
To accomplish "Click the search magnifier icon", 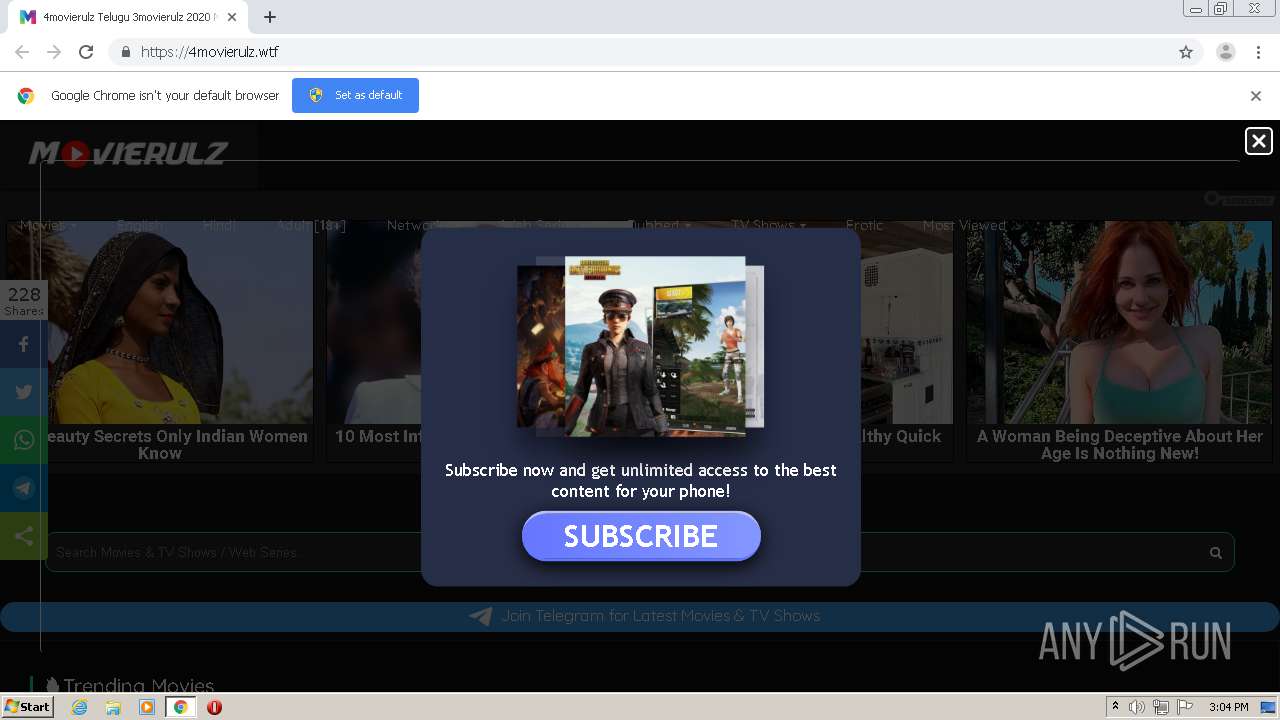I will [x=1216, y=552].
